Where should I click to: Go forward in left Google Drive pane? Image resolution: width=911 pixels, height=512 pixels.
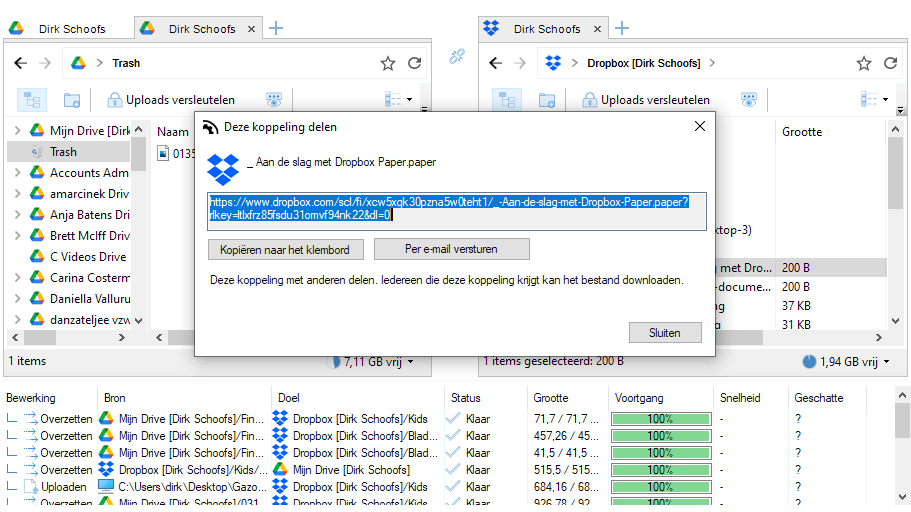pyautogui.click(x=45, y=63)
